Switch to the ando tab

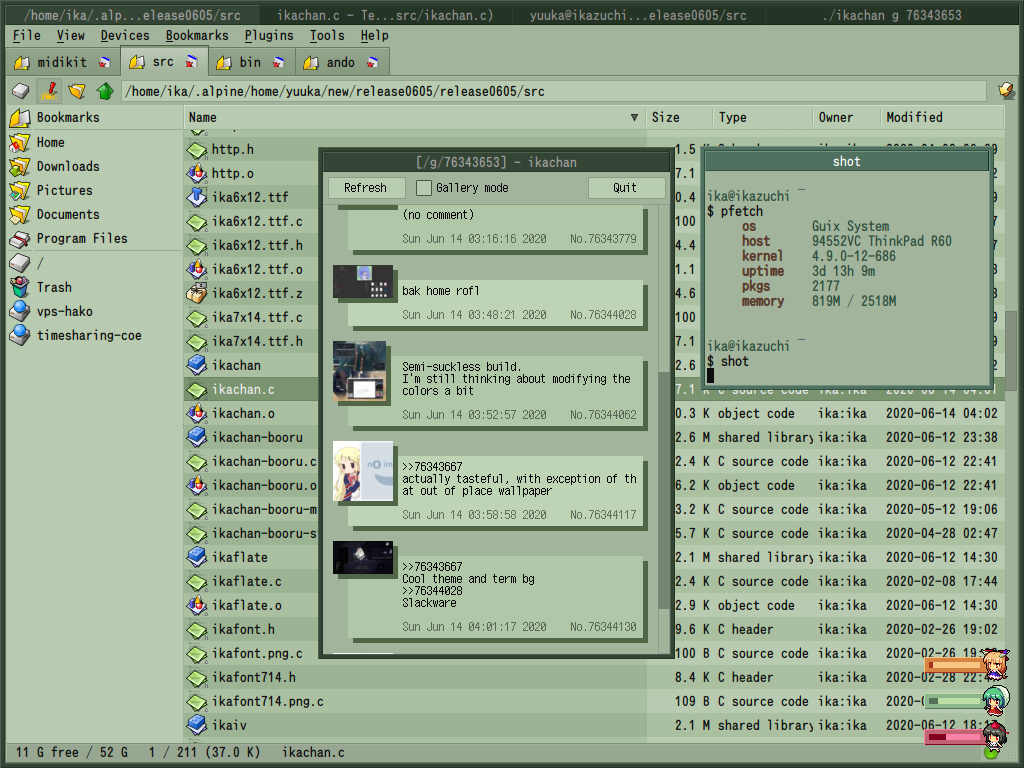click(342, 62)
